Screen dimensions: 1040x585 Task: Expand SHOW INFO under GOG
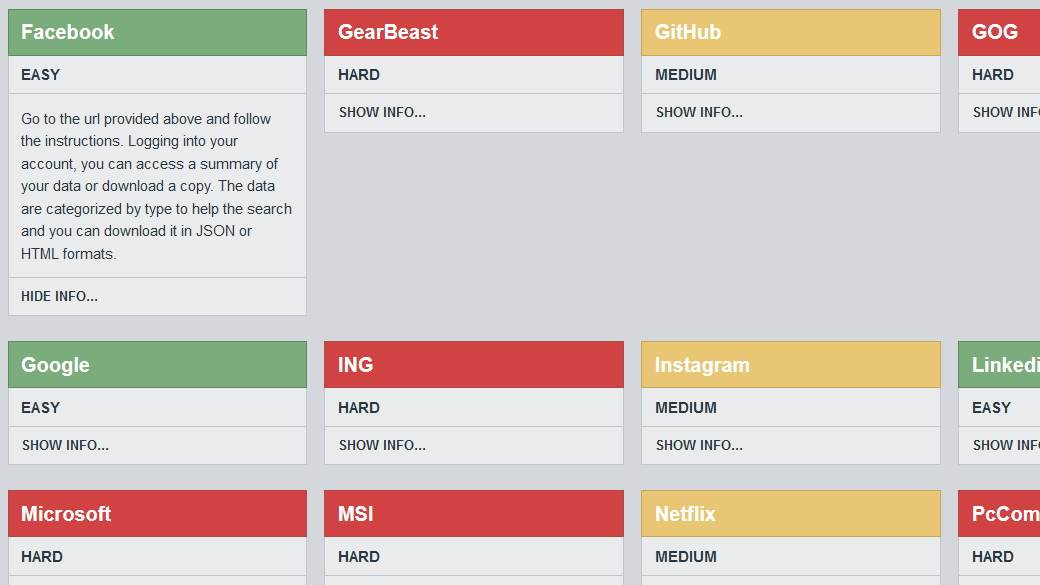1005,112
